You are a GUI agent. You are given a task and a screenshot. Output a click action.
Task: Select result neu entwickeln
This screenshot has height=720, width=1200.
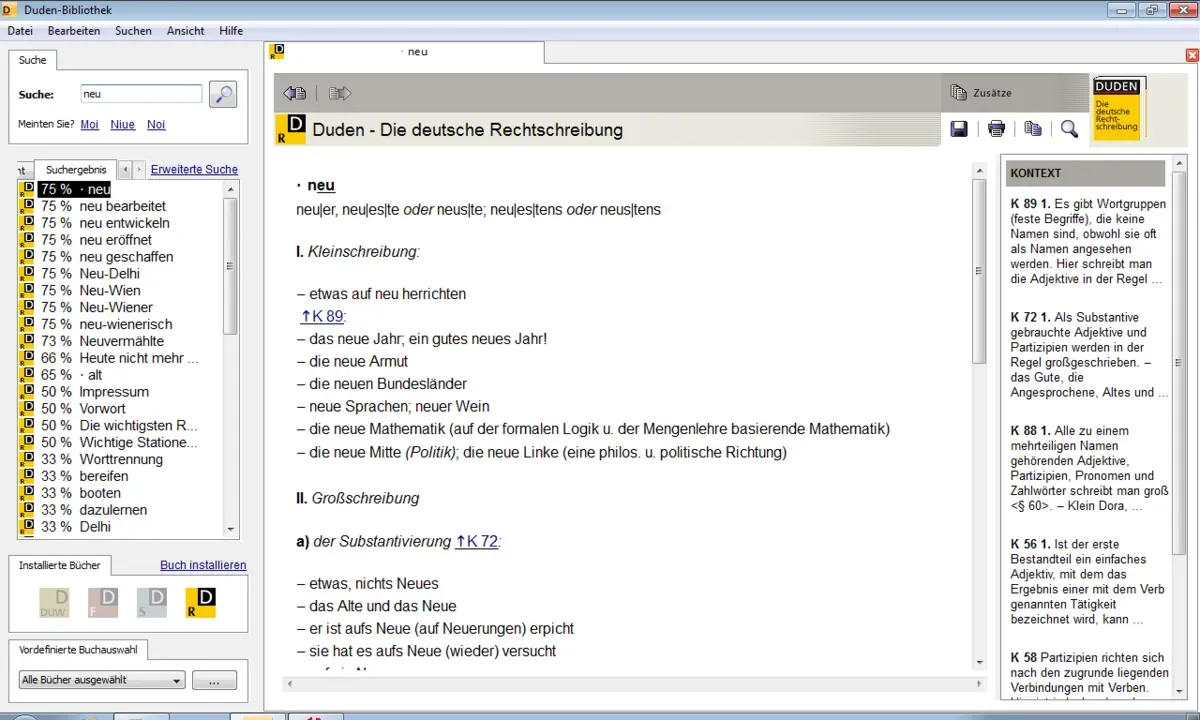[x=125, y=223]
